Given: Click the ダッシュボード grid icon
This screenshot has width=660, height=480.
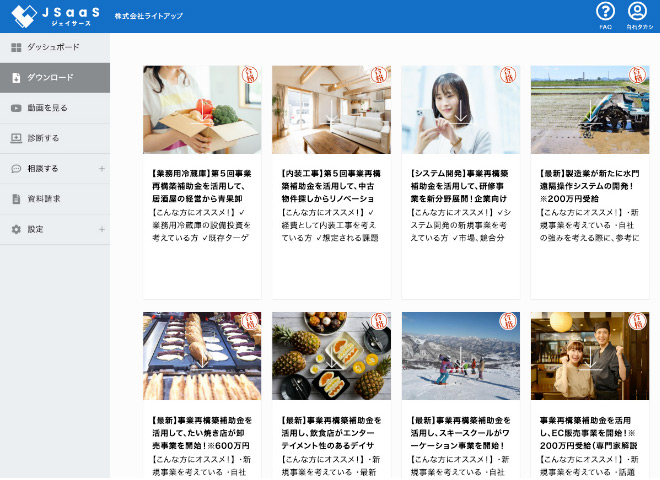Looking at the screenshot, I should pyautogui.click(x=16, y=47).
